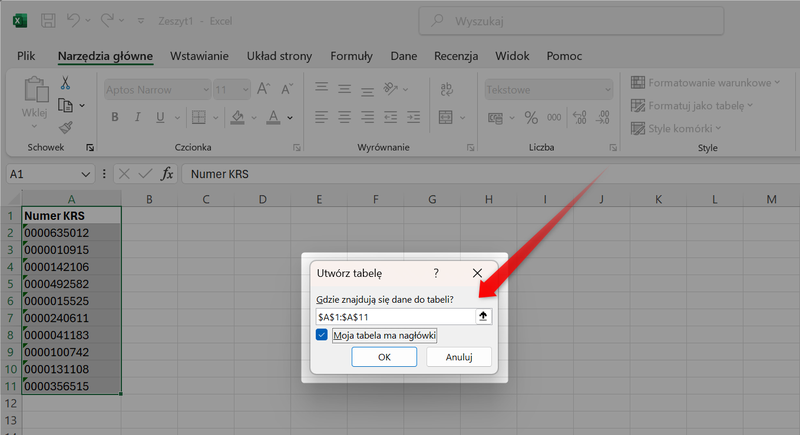Center text horizontally
Viewport: 800px width, 435px height.
point(344,117)
